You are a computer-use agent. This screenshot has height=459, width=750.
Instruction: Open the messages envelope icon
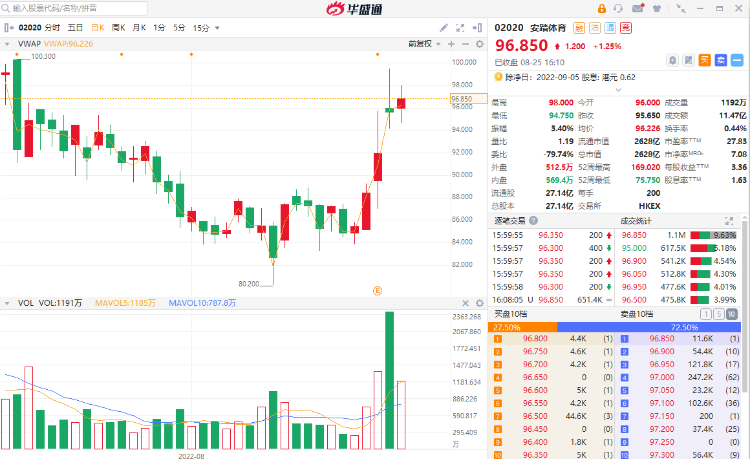point(638,9)
